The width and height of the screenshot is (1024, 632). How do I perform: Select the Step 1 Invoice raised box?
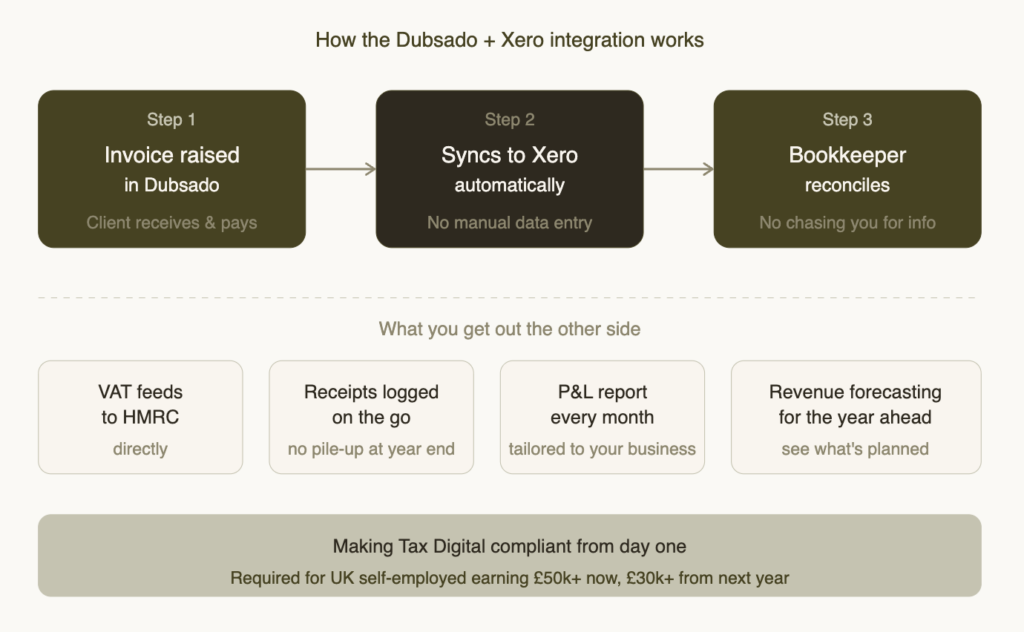[x=172, y=168]
